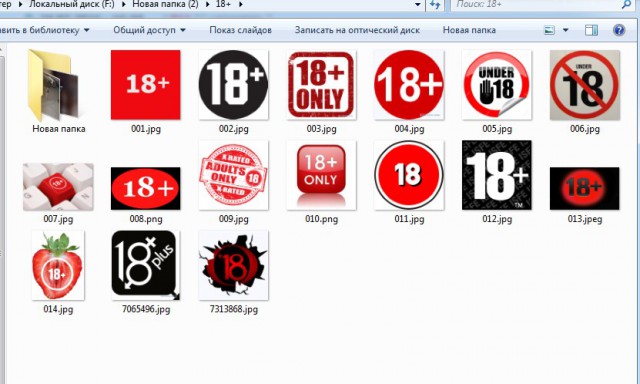Click the file name 005.jpg
Screen dimensions: 640x384
[x=497, y=129]
